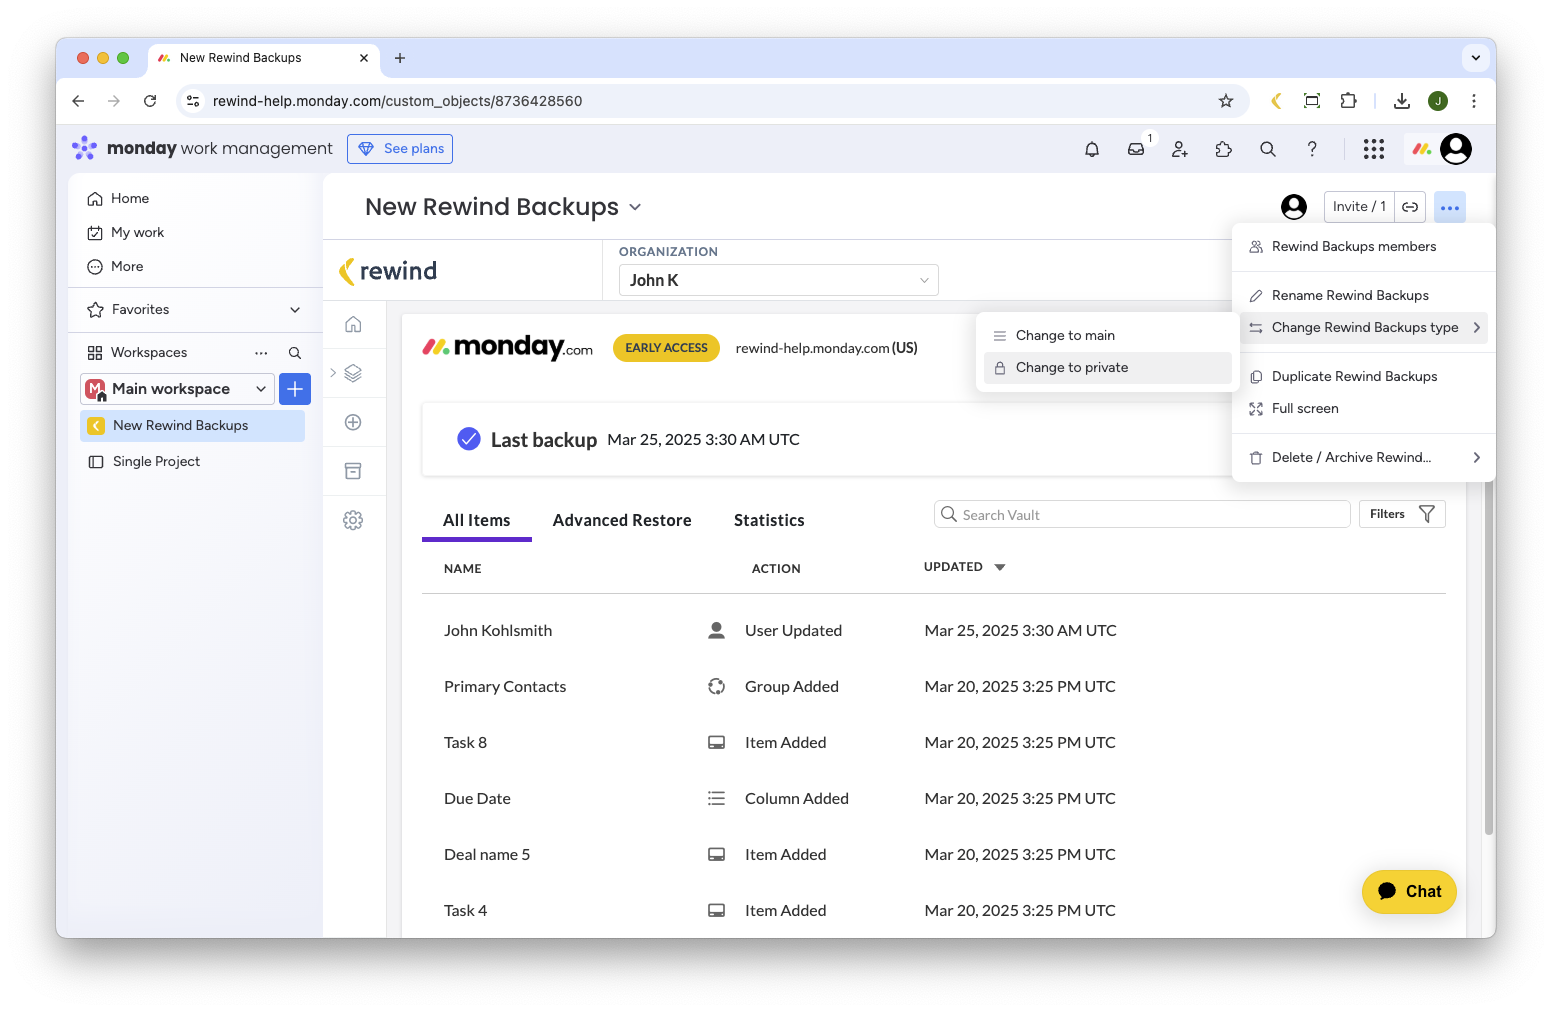Click the Rewind layers icon in side rail
Viewport: 1552px width, 1012px height.
[353, 373]
